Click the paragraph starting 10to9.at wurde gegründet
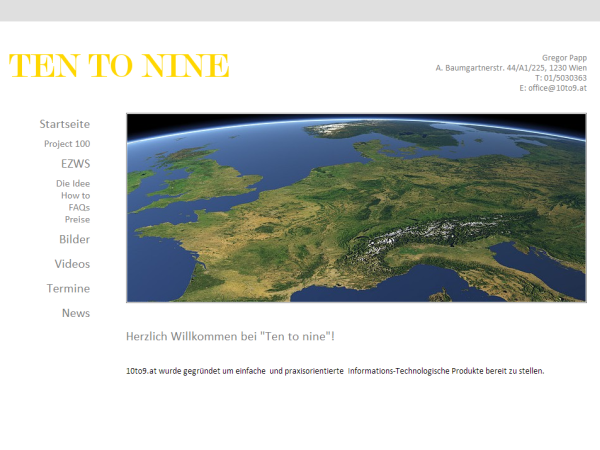600x450 pixels. pyautogui.click(x=335, y=371)
